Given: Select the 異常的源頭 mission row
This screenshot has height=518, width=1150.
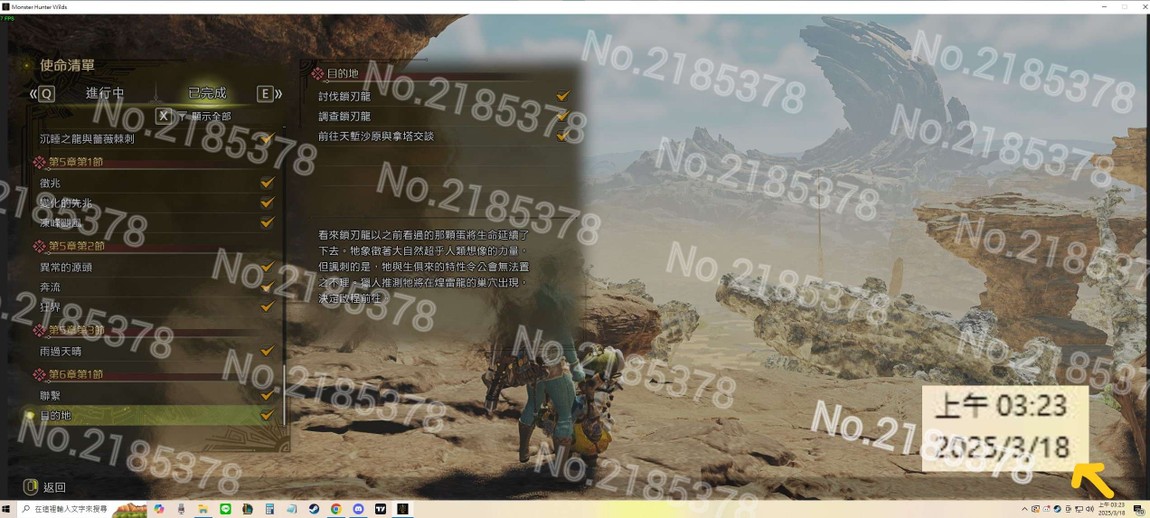Looking at the screenshot, I should pyautogui.click(x=156, y=267).
